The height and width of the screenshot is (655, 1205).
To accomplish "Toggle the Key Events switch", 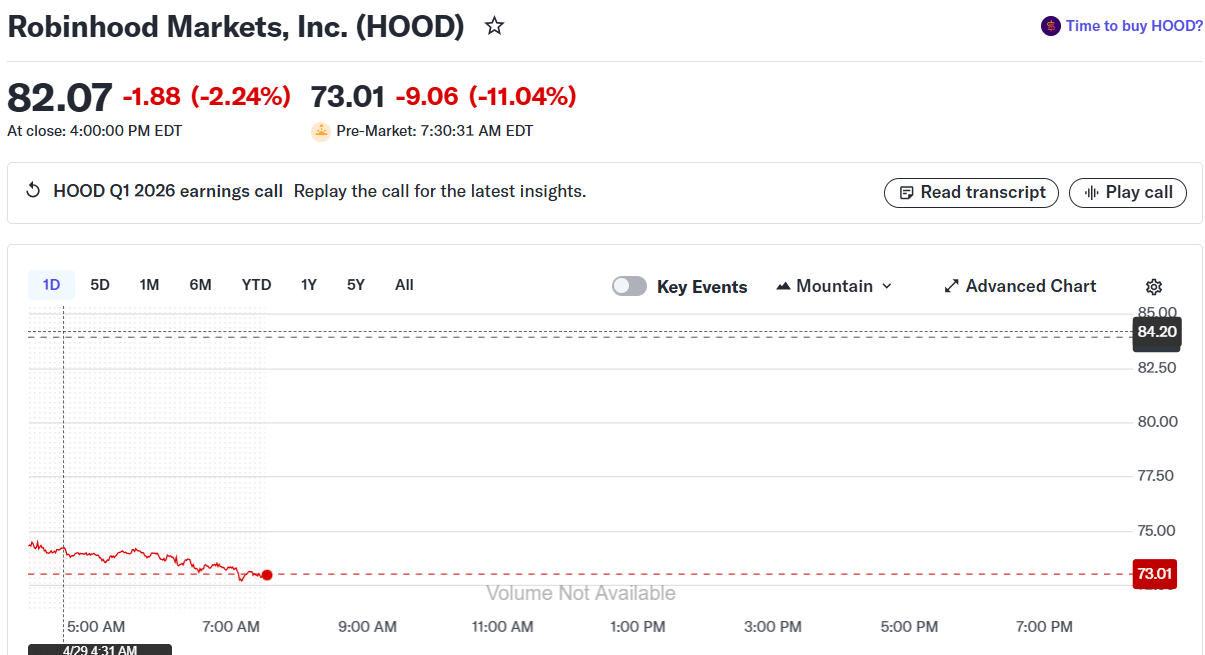I will click(x=629, y=287).
